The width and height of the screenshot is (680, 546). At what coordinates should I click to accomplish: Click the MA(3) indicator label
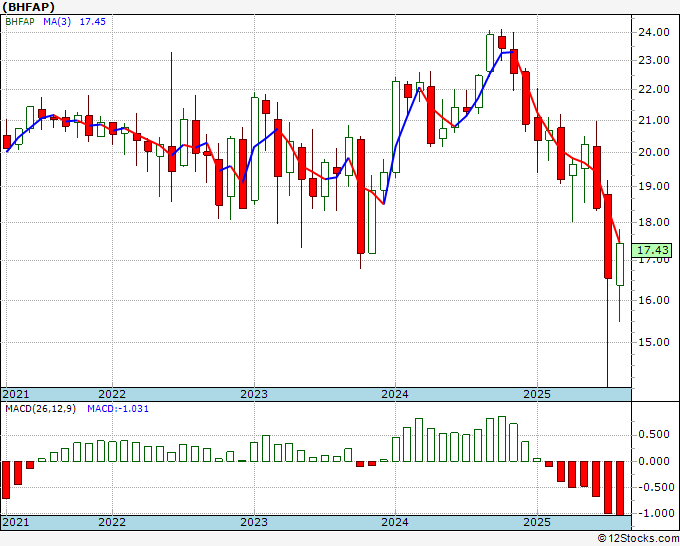click(57, 21)
